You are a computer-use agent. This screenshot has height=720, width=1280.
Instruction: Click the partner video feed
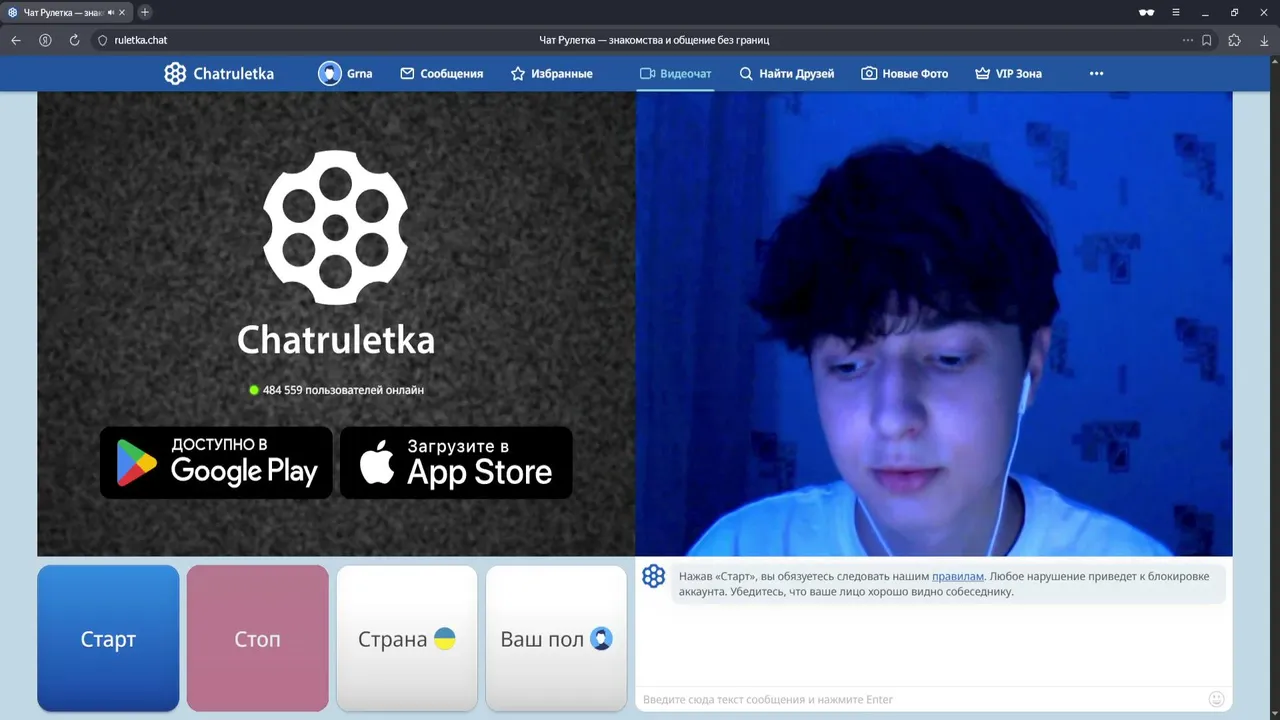[x=934, y=324]
